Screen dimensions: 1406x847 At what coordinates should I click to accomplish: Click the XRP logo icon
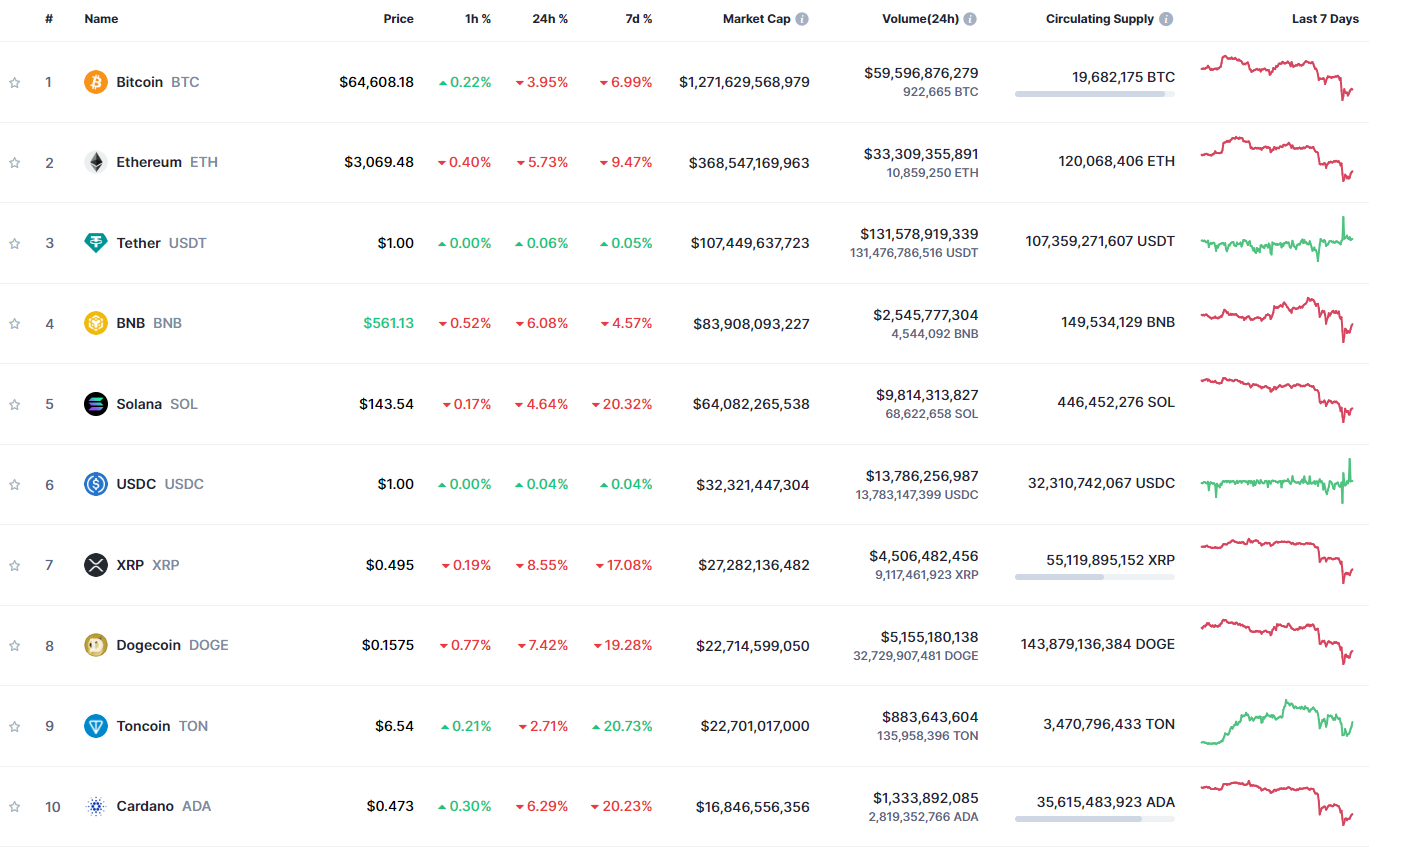pos(96,565)
